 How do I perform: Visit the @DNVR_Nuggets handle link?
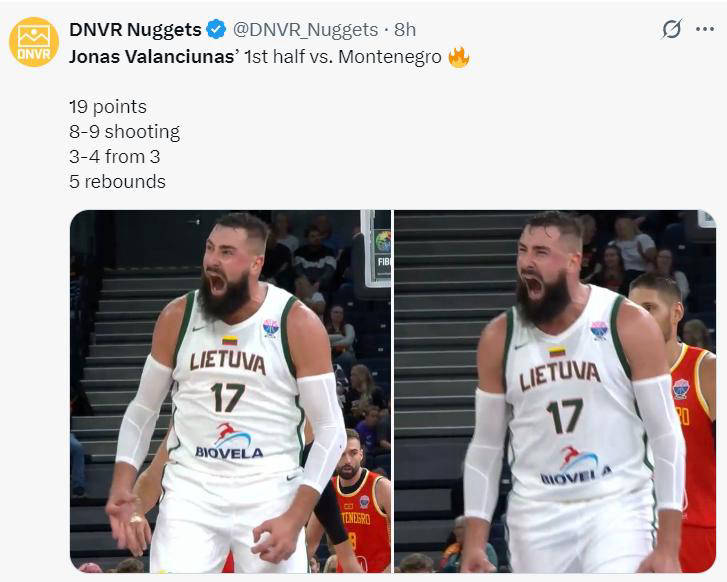pos(306,30)
